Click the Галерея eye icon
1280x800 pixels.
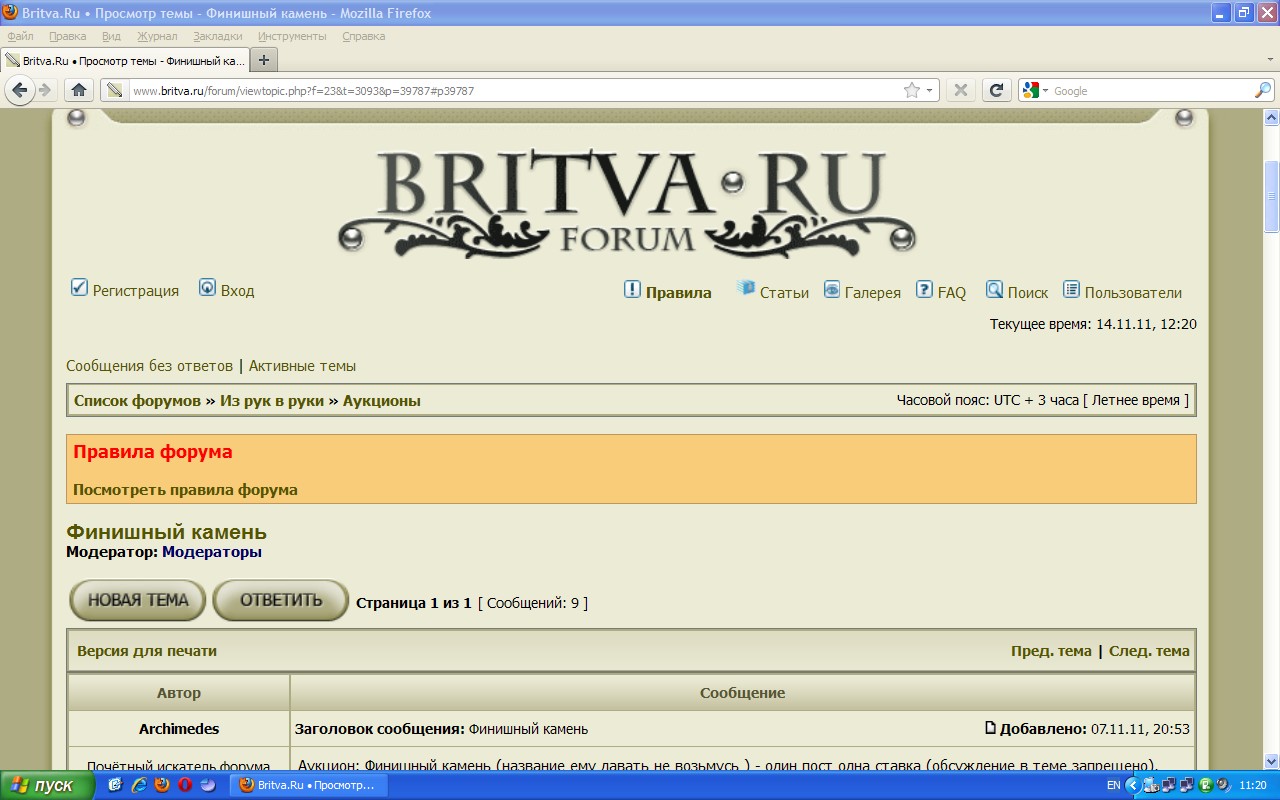[832, 290]
